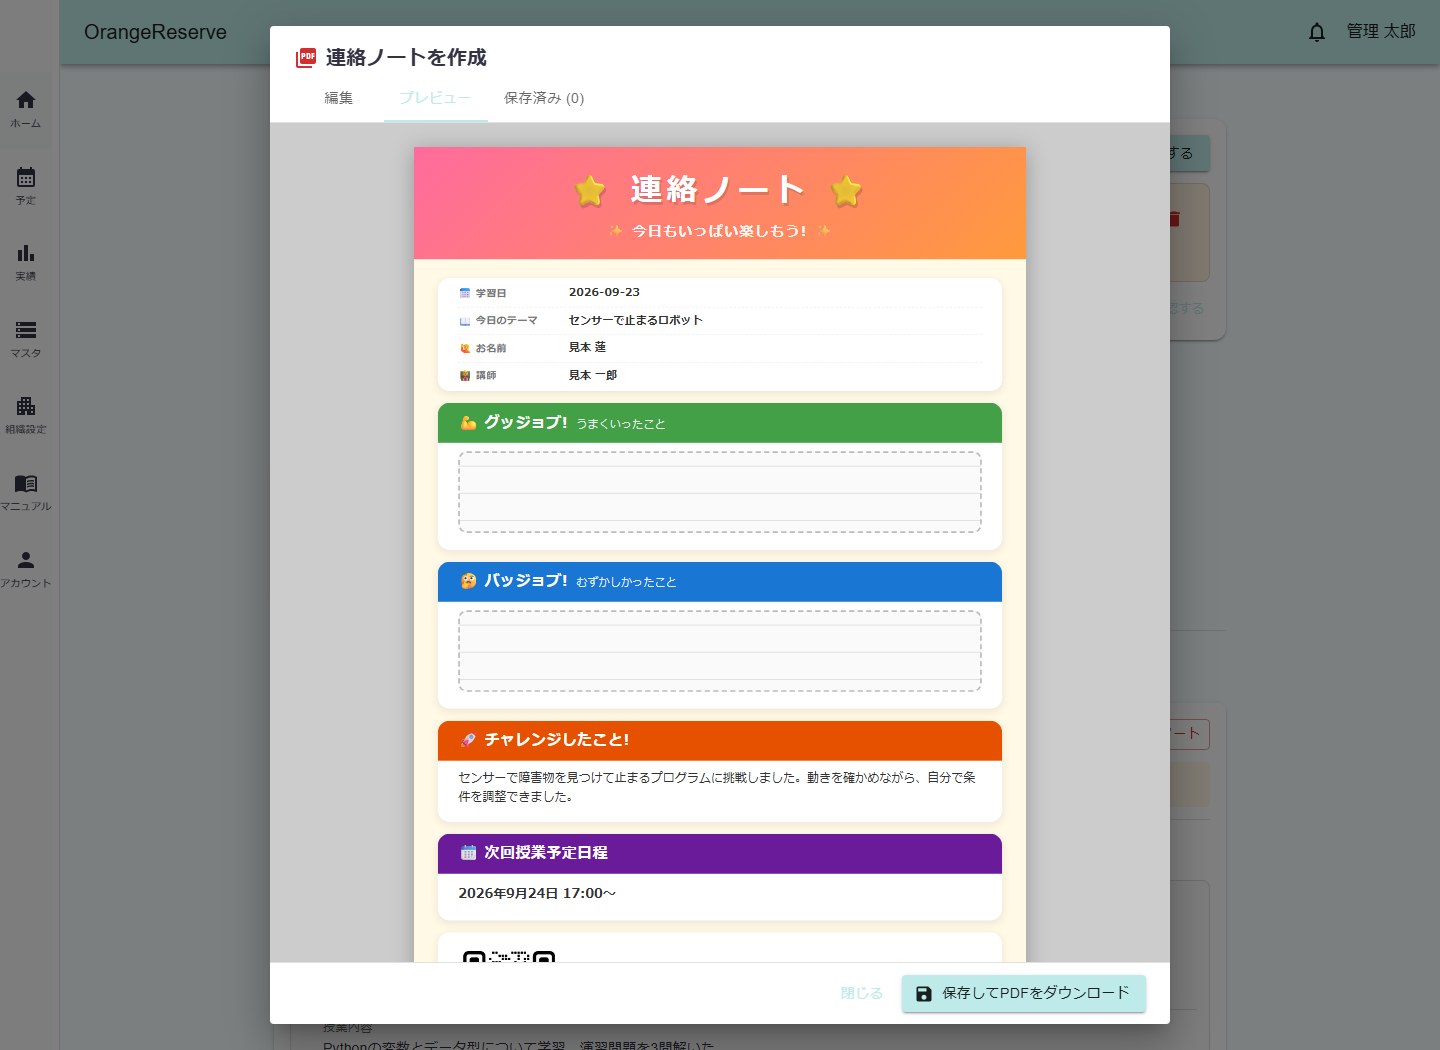Open the notifications bell
The width and height of the screenshot is (1440, 1050).
(1317, 32)
